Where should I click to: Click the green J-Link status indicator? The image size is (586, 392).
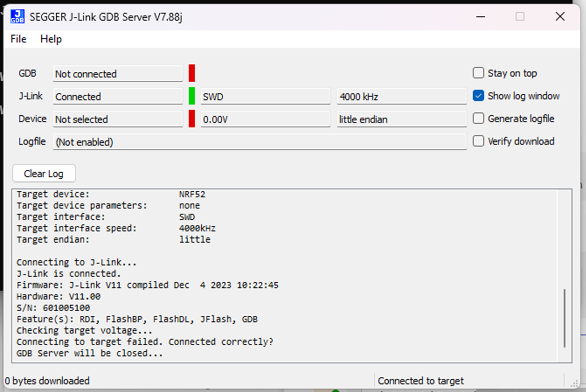tap(192, 96)
